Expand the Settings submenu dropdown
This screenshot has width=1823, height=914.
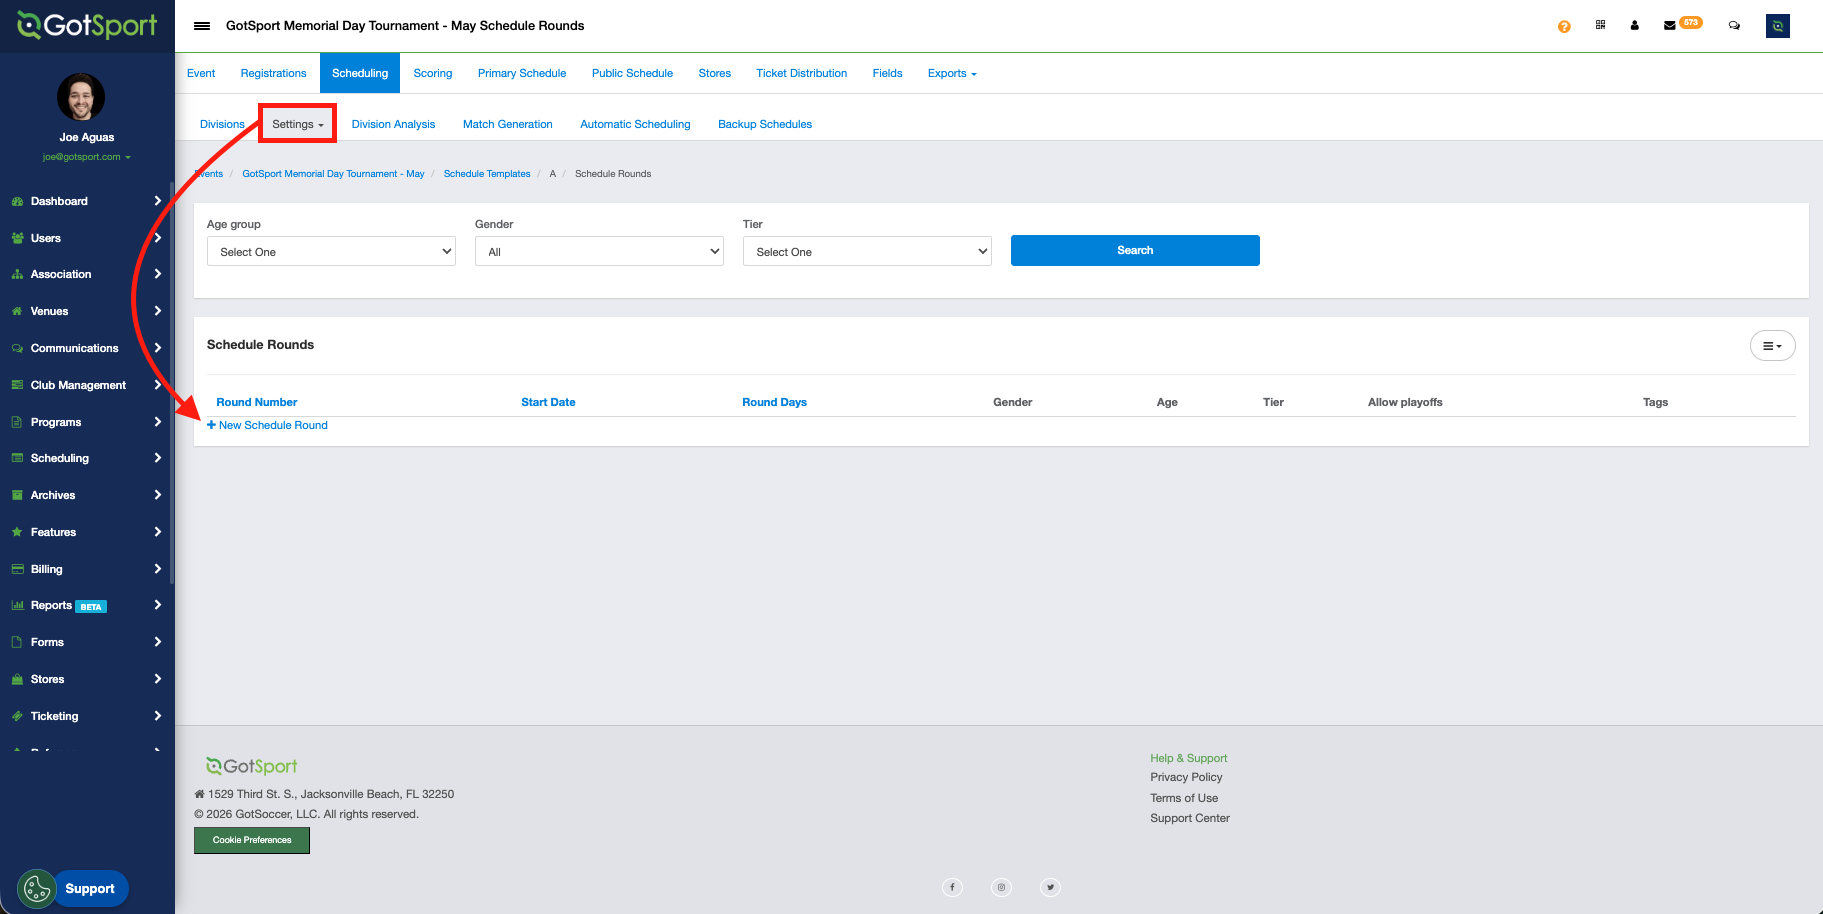coord(297,124)
